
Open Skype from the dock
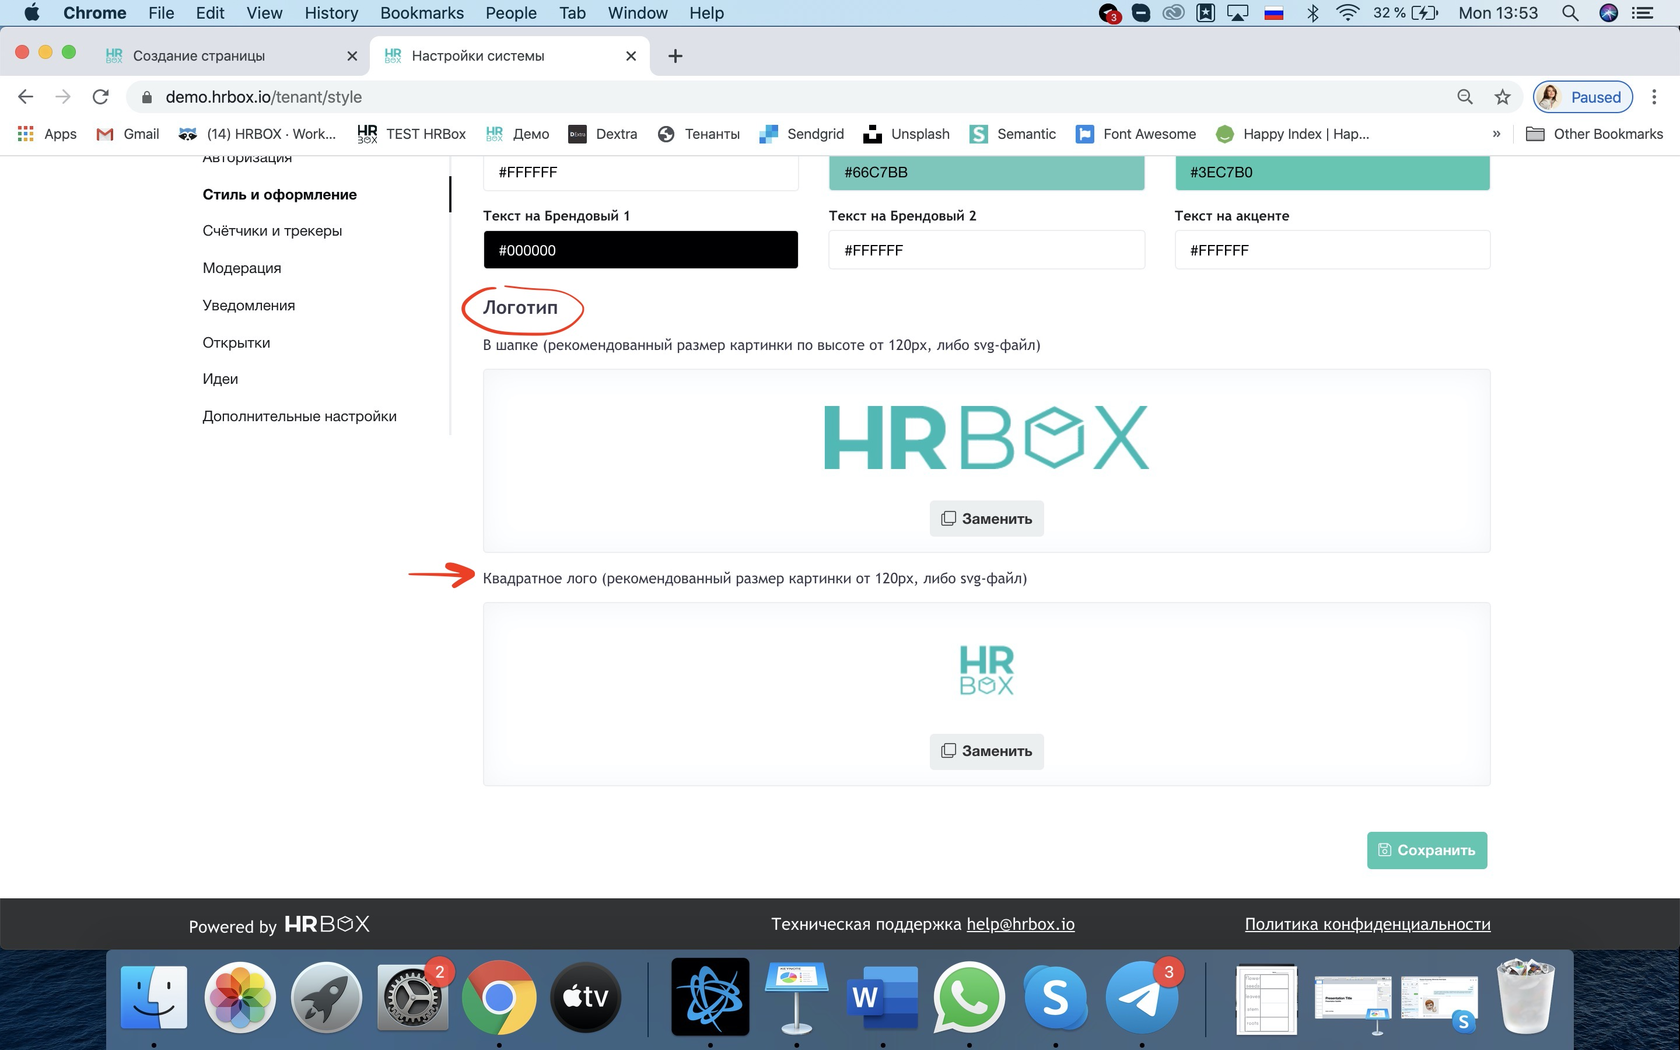pos(1055,997)
